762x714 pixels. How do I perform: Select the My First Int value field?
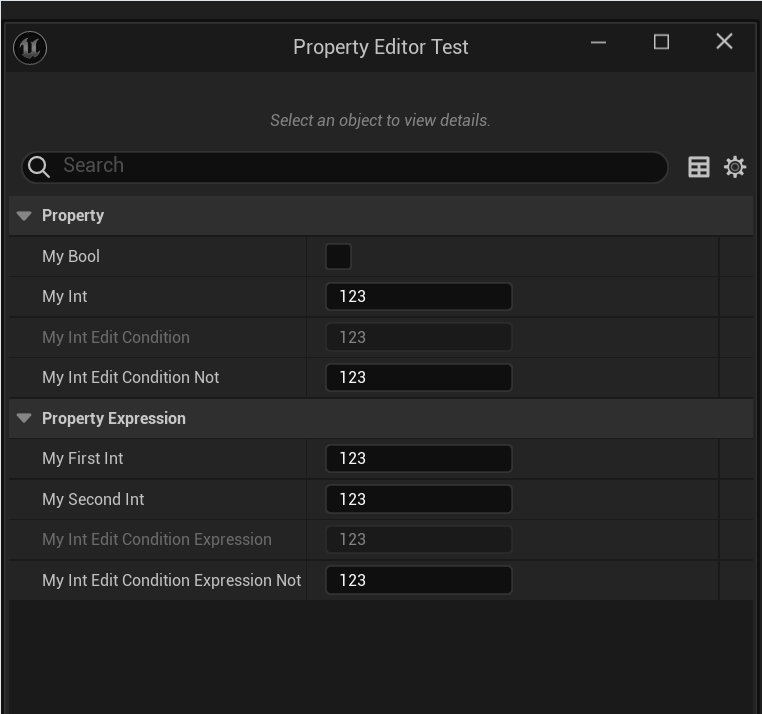coord(418,459)
